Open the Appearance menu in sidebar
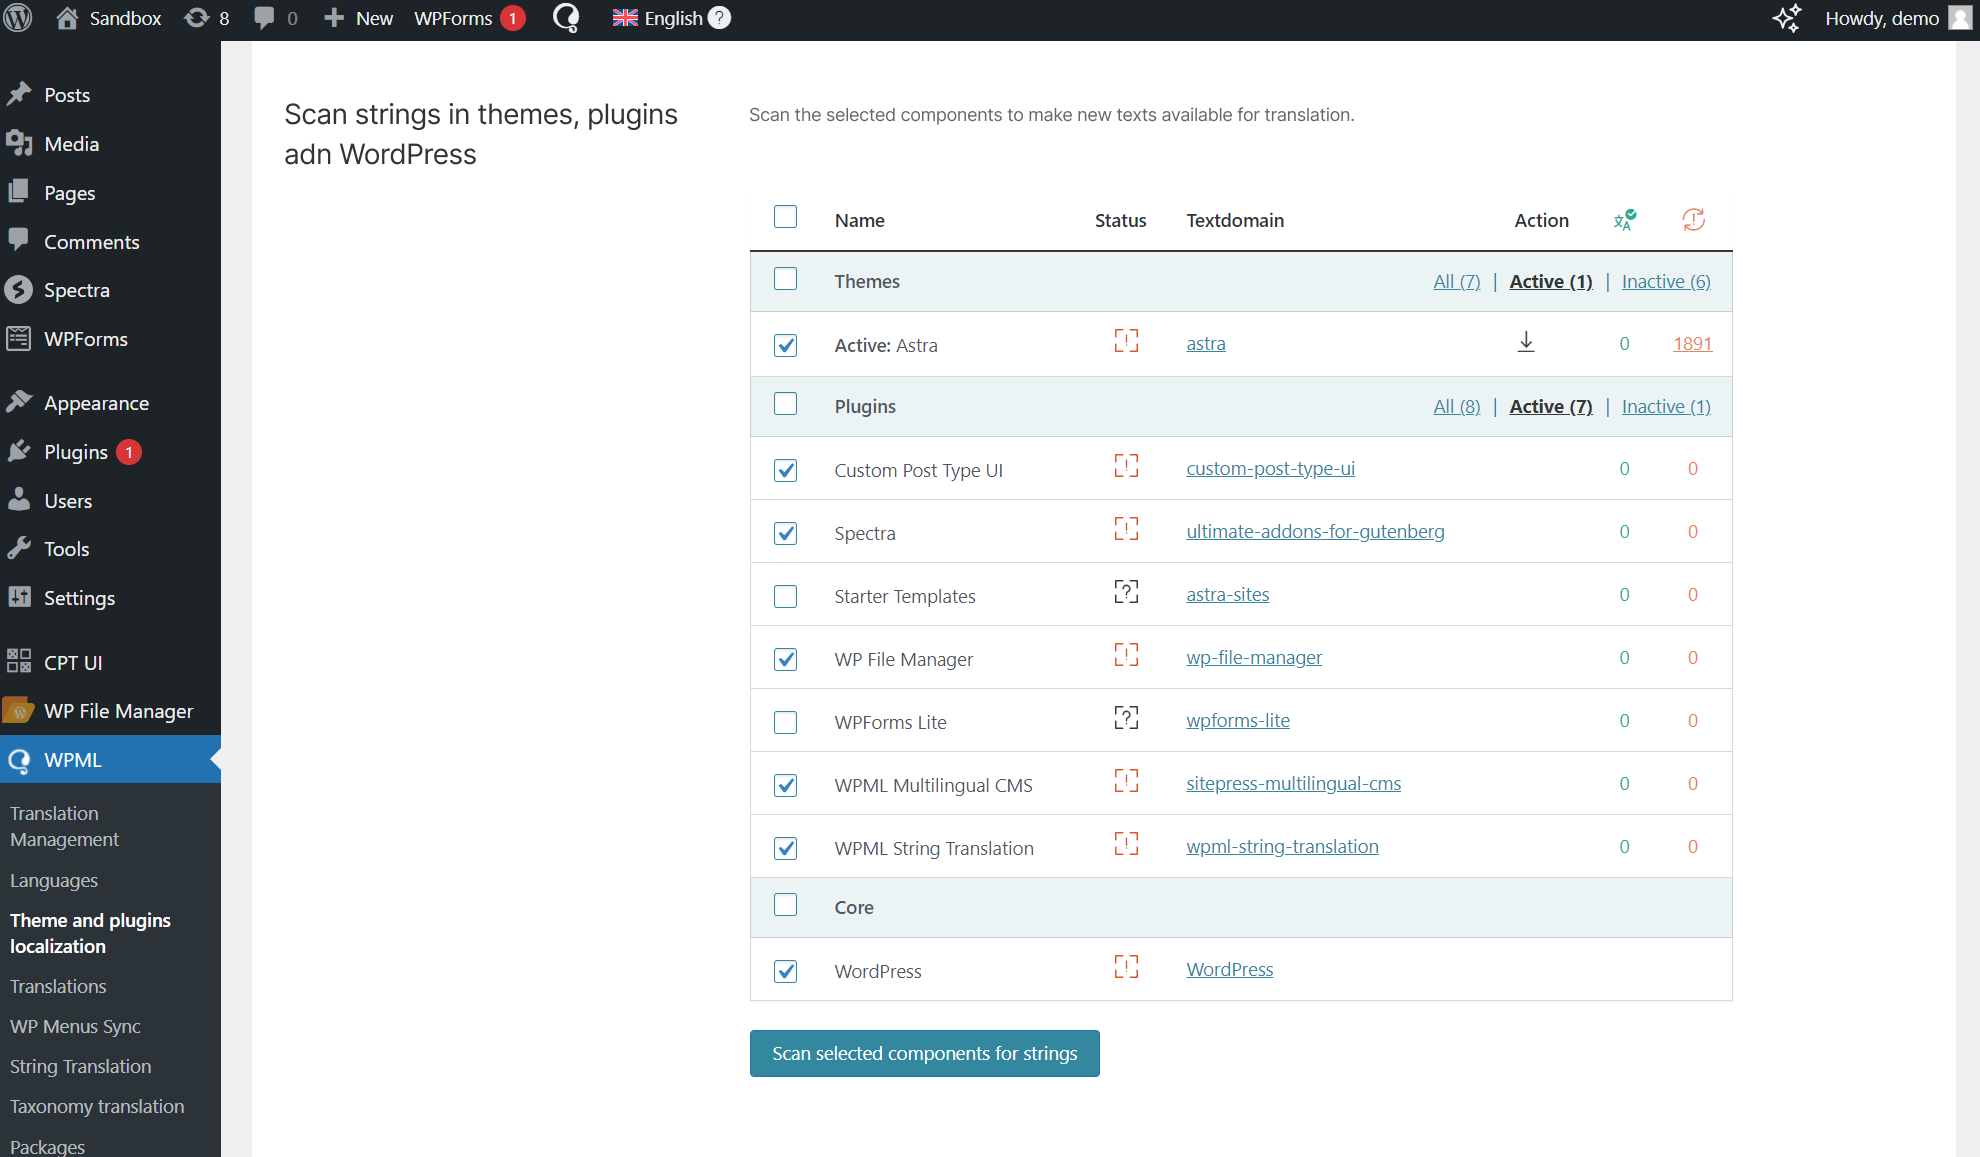Viewport: 1980px width, 1157px height. pos(96,403)
